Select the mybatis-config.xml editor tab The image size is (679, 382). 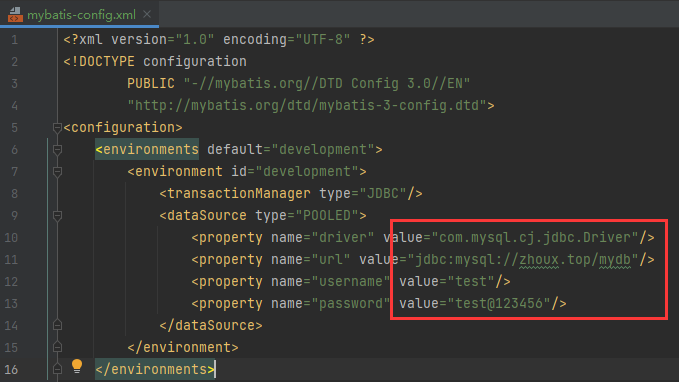point(80,14)
